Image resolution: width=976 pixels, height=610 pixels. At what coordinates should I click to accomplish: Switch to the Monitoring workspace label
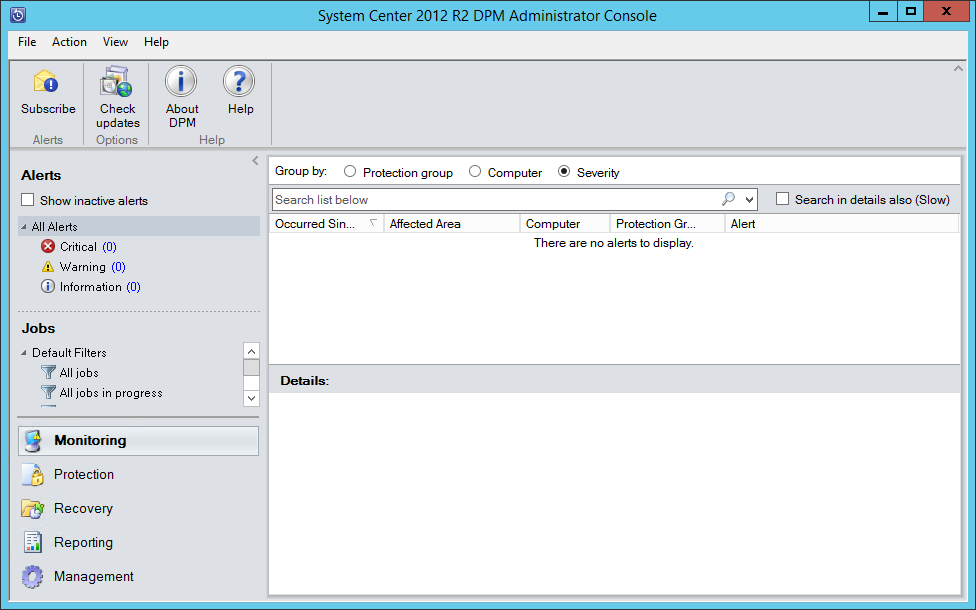pyautogui.click(x=90, y=440)
